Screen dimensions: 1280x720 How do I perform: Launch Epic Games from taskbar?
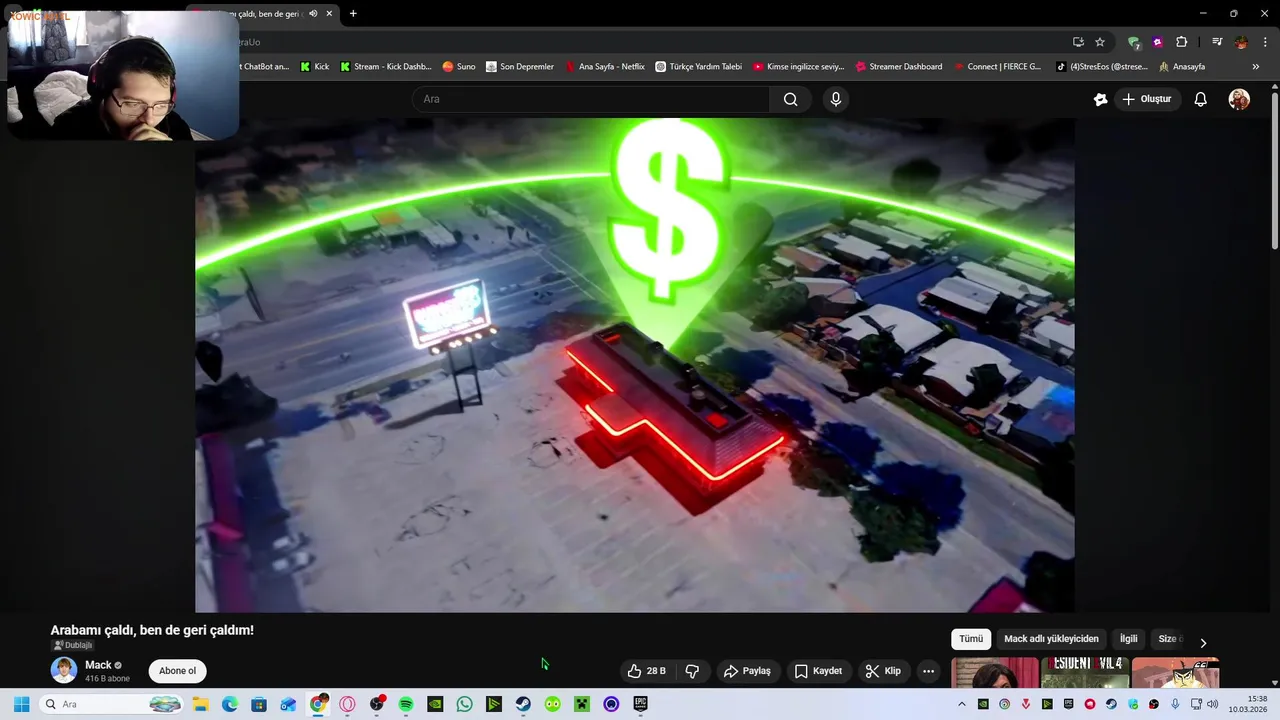click(640, 704)
